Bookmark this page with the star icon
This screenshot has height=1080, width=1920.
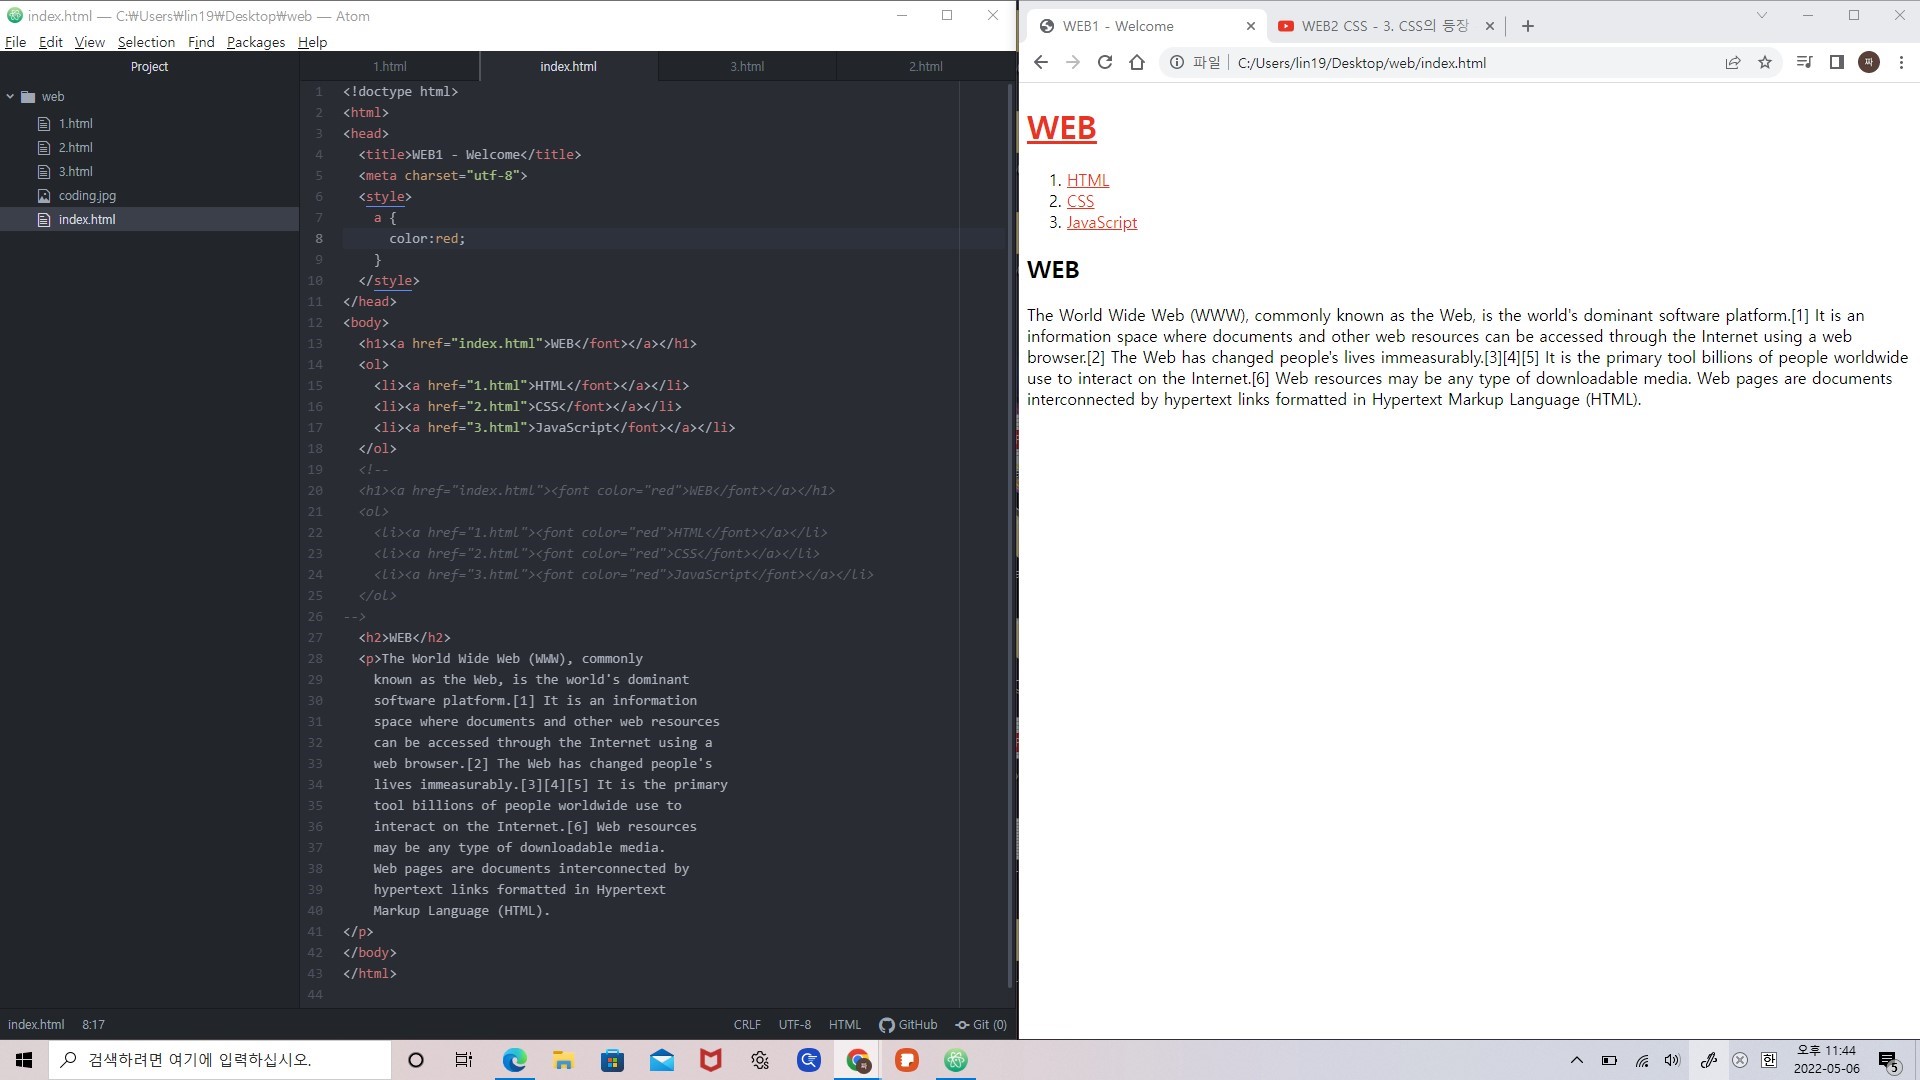click(x=1765, y=62)
